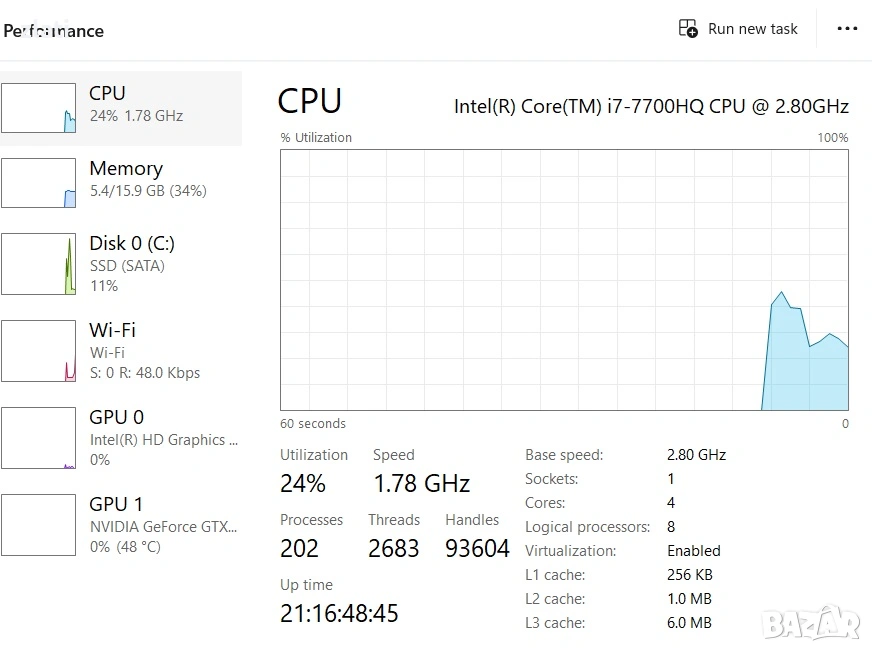Select the GPU 0 graph thumbnail
The width and height of the screenshot is (872, 652).
click(38, 438)
